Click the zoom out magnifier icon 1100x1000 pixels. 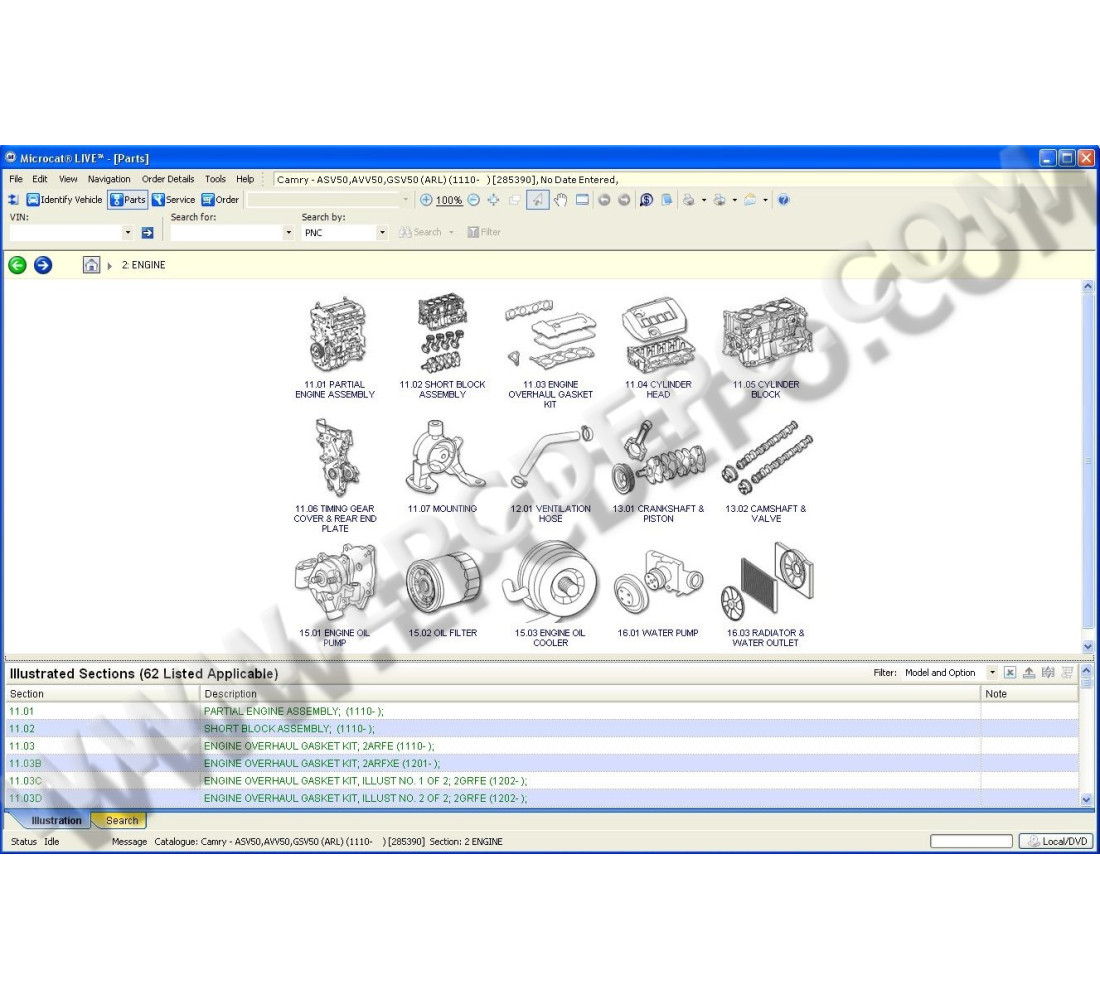[x=474, y=200]
